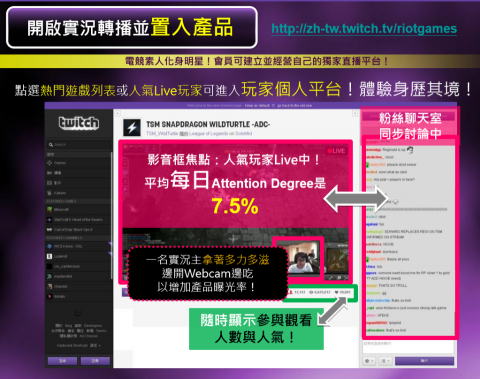Click the Call of Duty game icon
The image size is (480, 379).
tap(50, 230)
